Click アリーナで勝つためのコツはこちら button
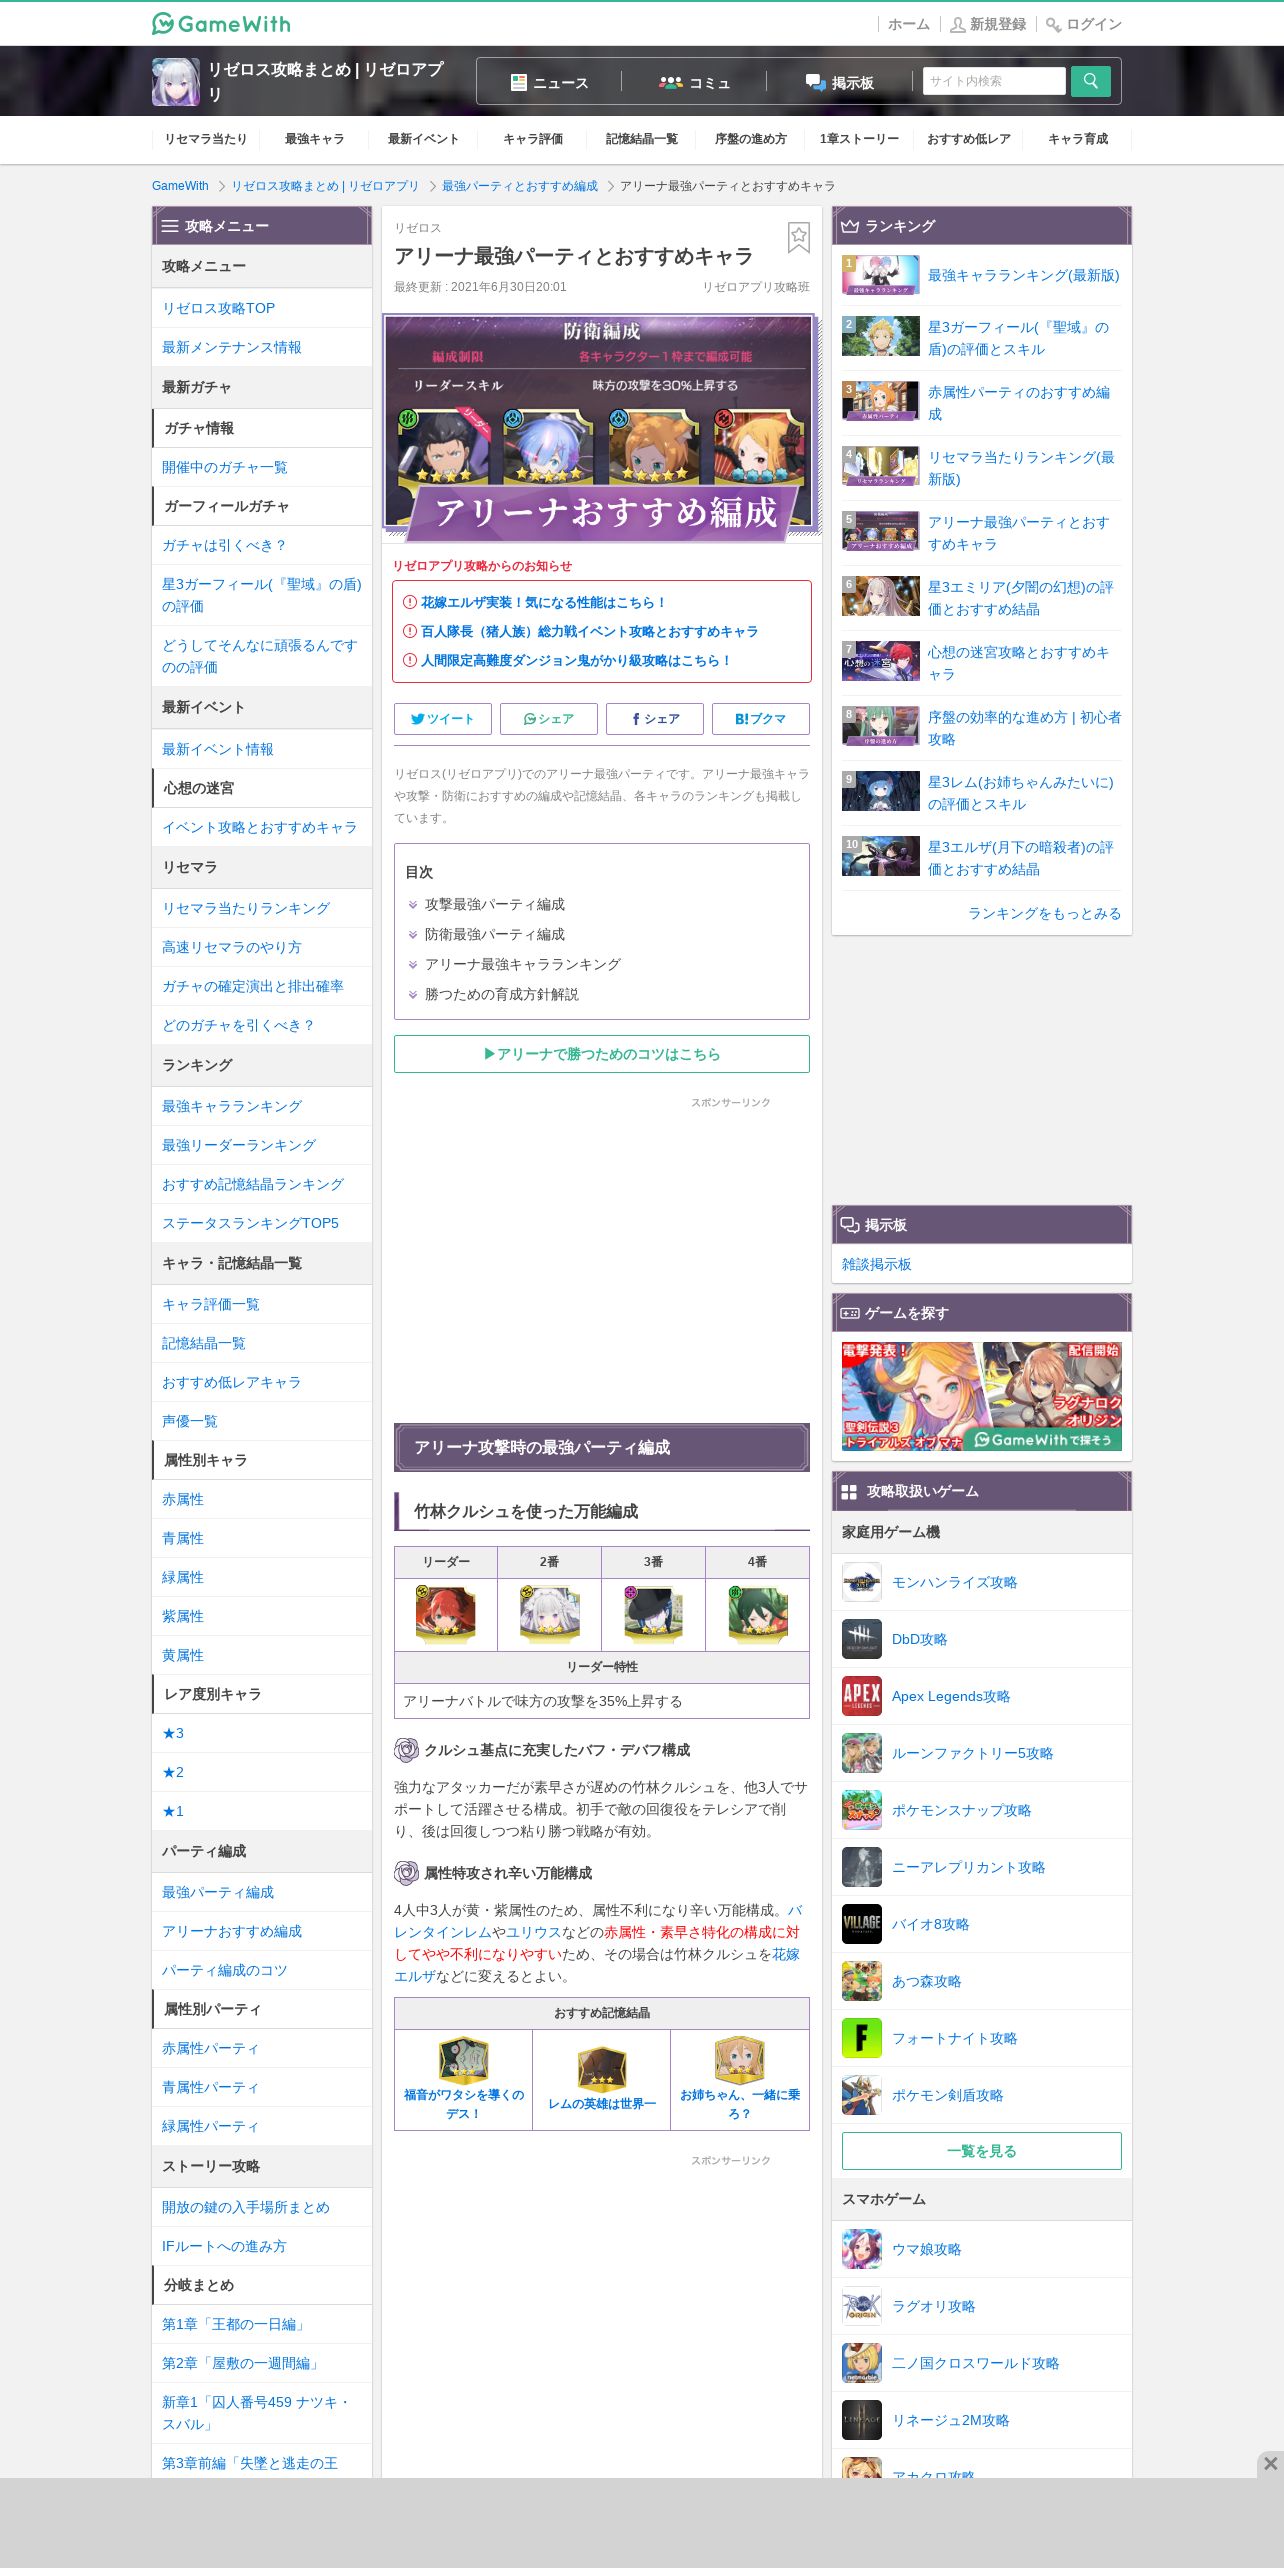1284x2568 pixels. 602,1054
